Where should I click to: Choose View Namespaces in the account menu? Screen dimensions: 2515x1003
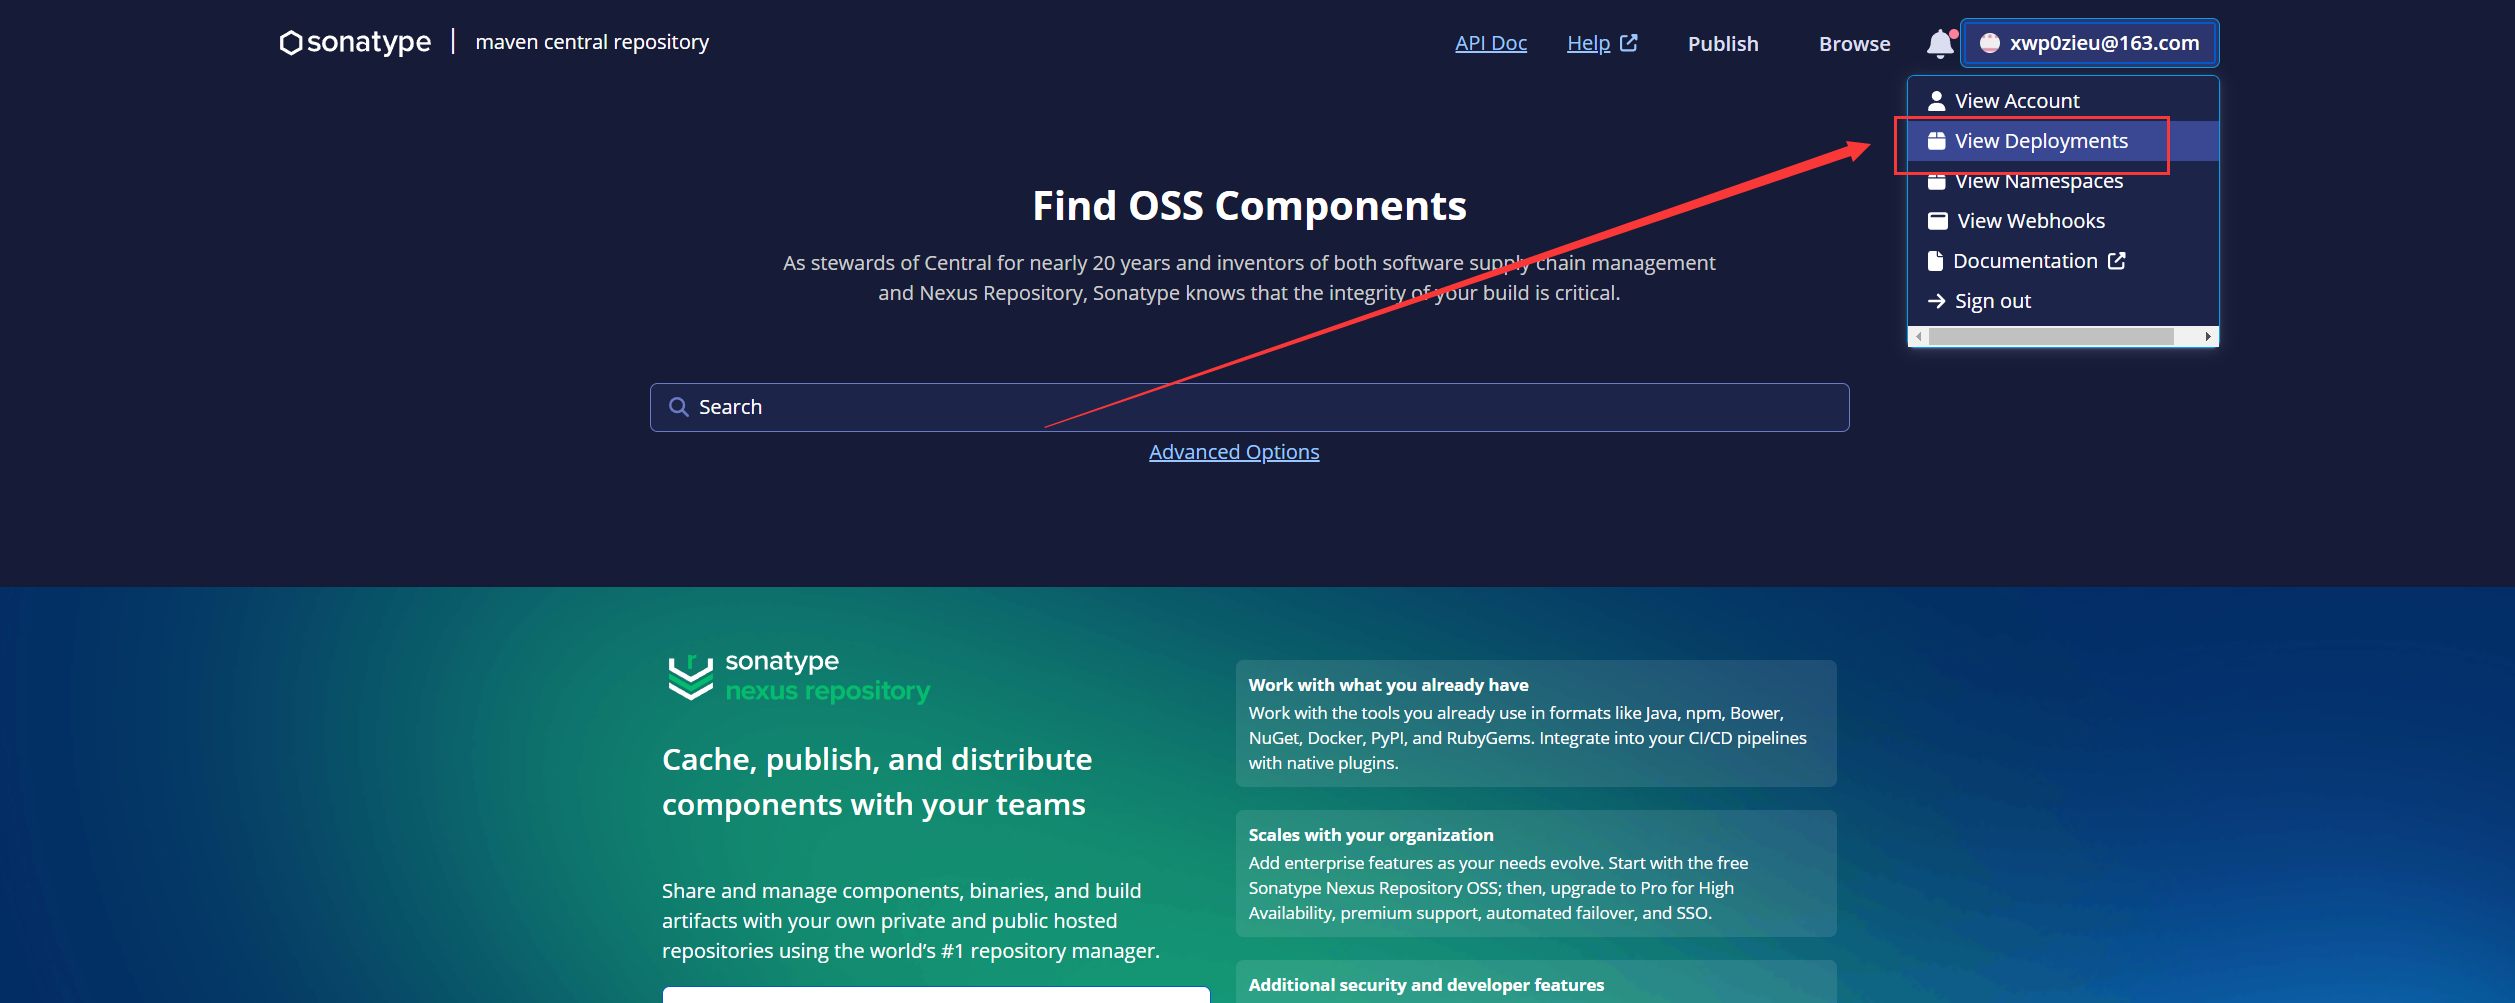coord(2063,181)
